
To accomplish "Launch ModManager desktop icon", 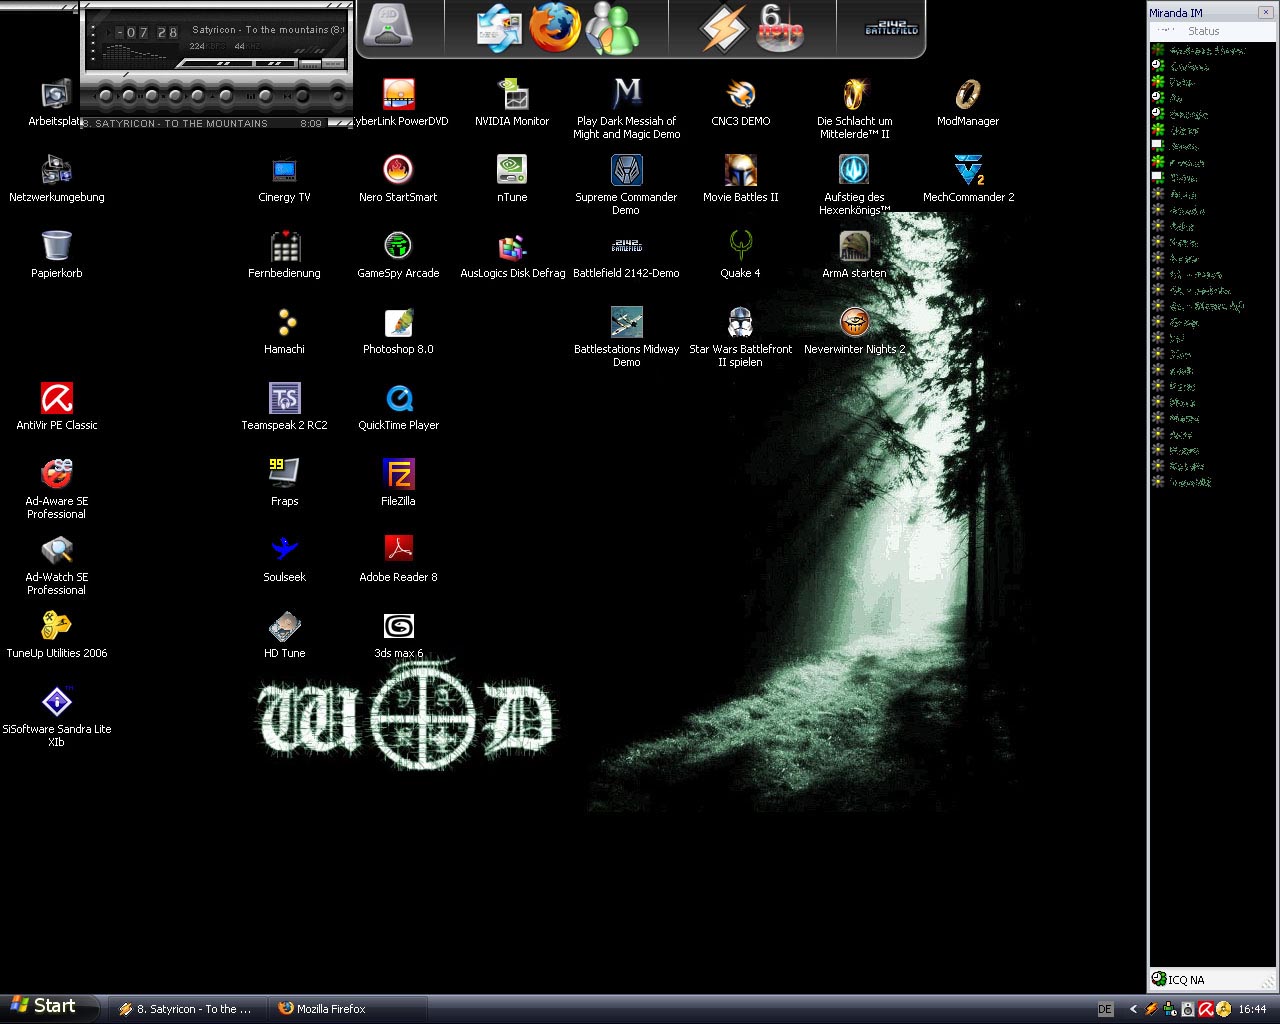I will 968,103.
